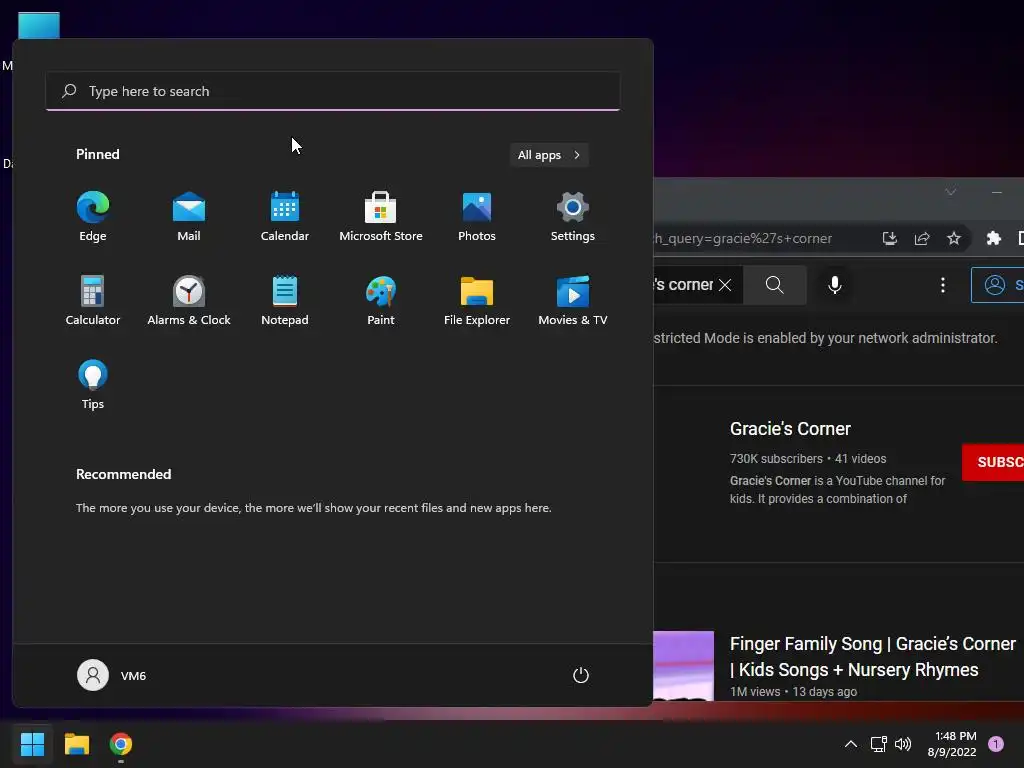Open the Edge pinned app
The image size is (1024, 768).
[x=93, y=217]
